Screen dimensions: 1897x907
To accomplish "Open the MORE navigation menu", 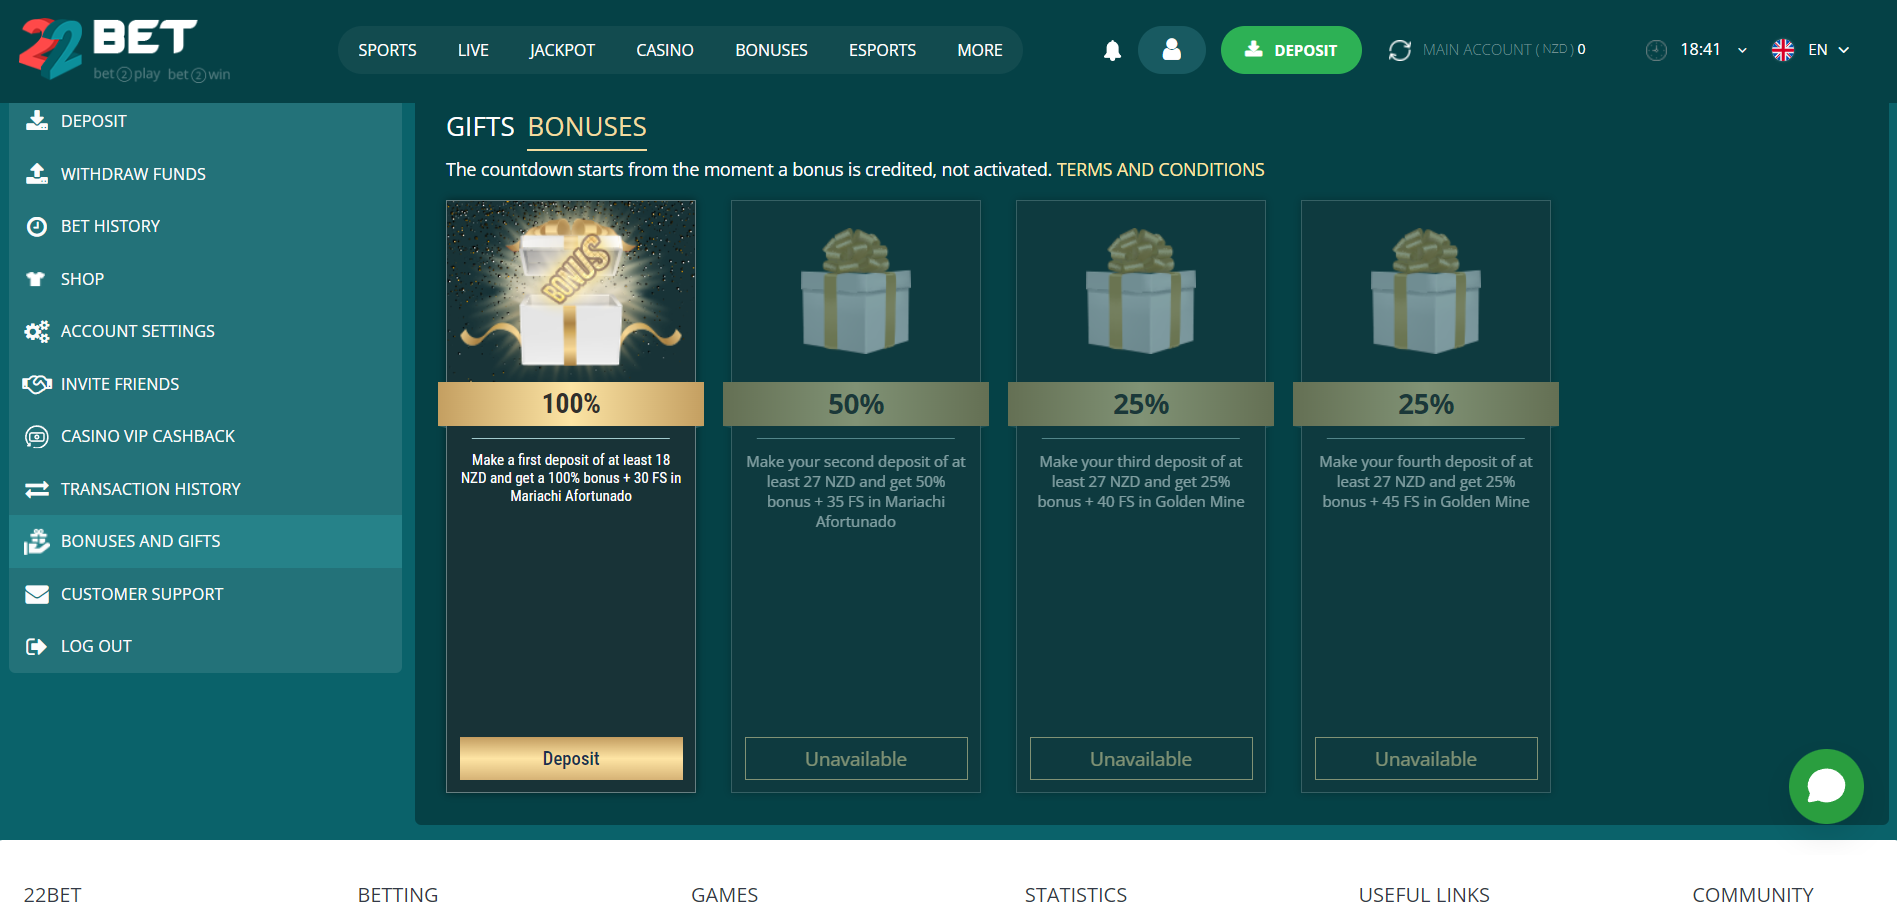I will pyautogui.click(x=980, y=50).
